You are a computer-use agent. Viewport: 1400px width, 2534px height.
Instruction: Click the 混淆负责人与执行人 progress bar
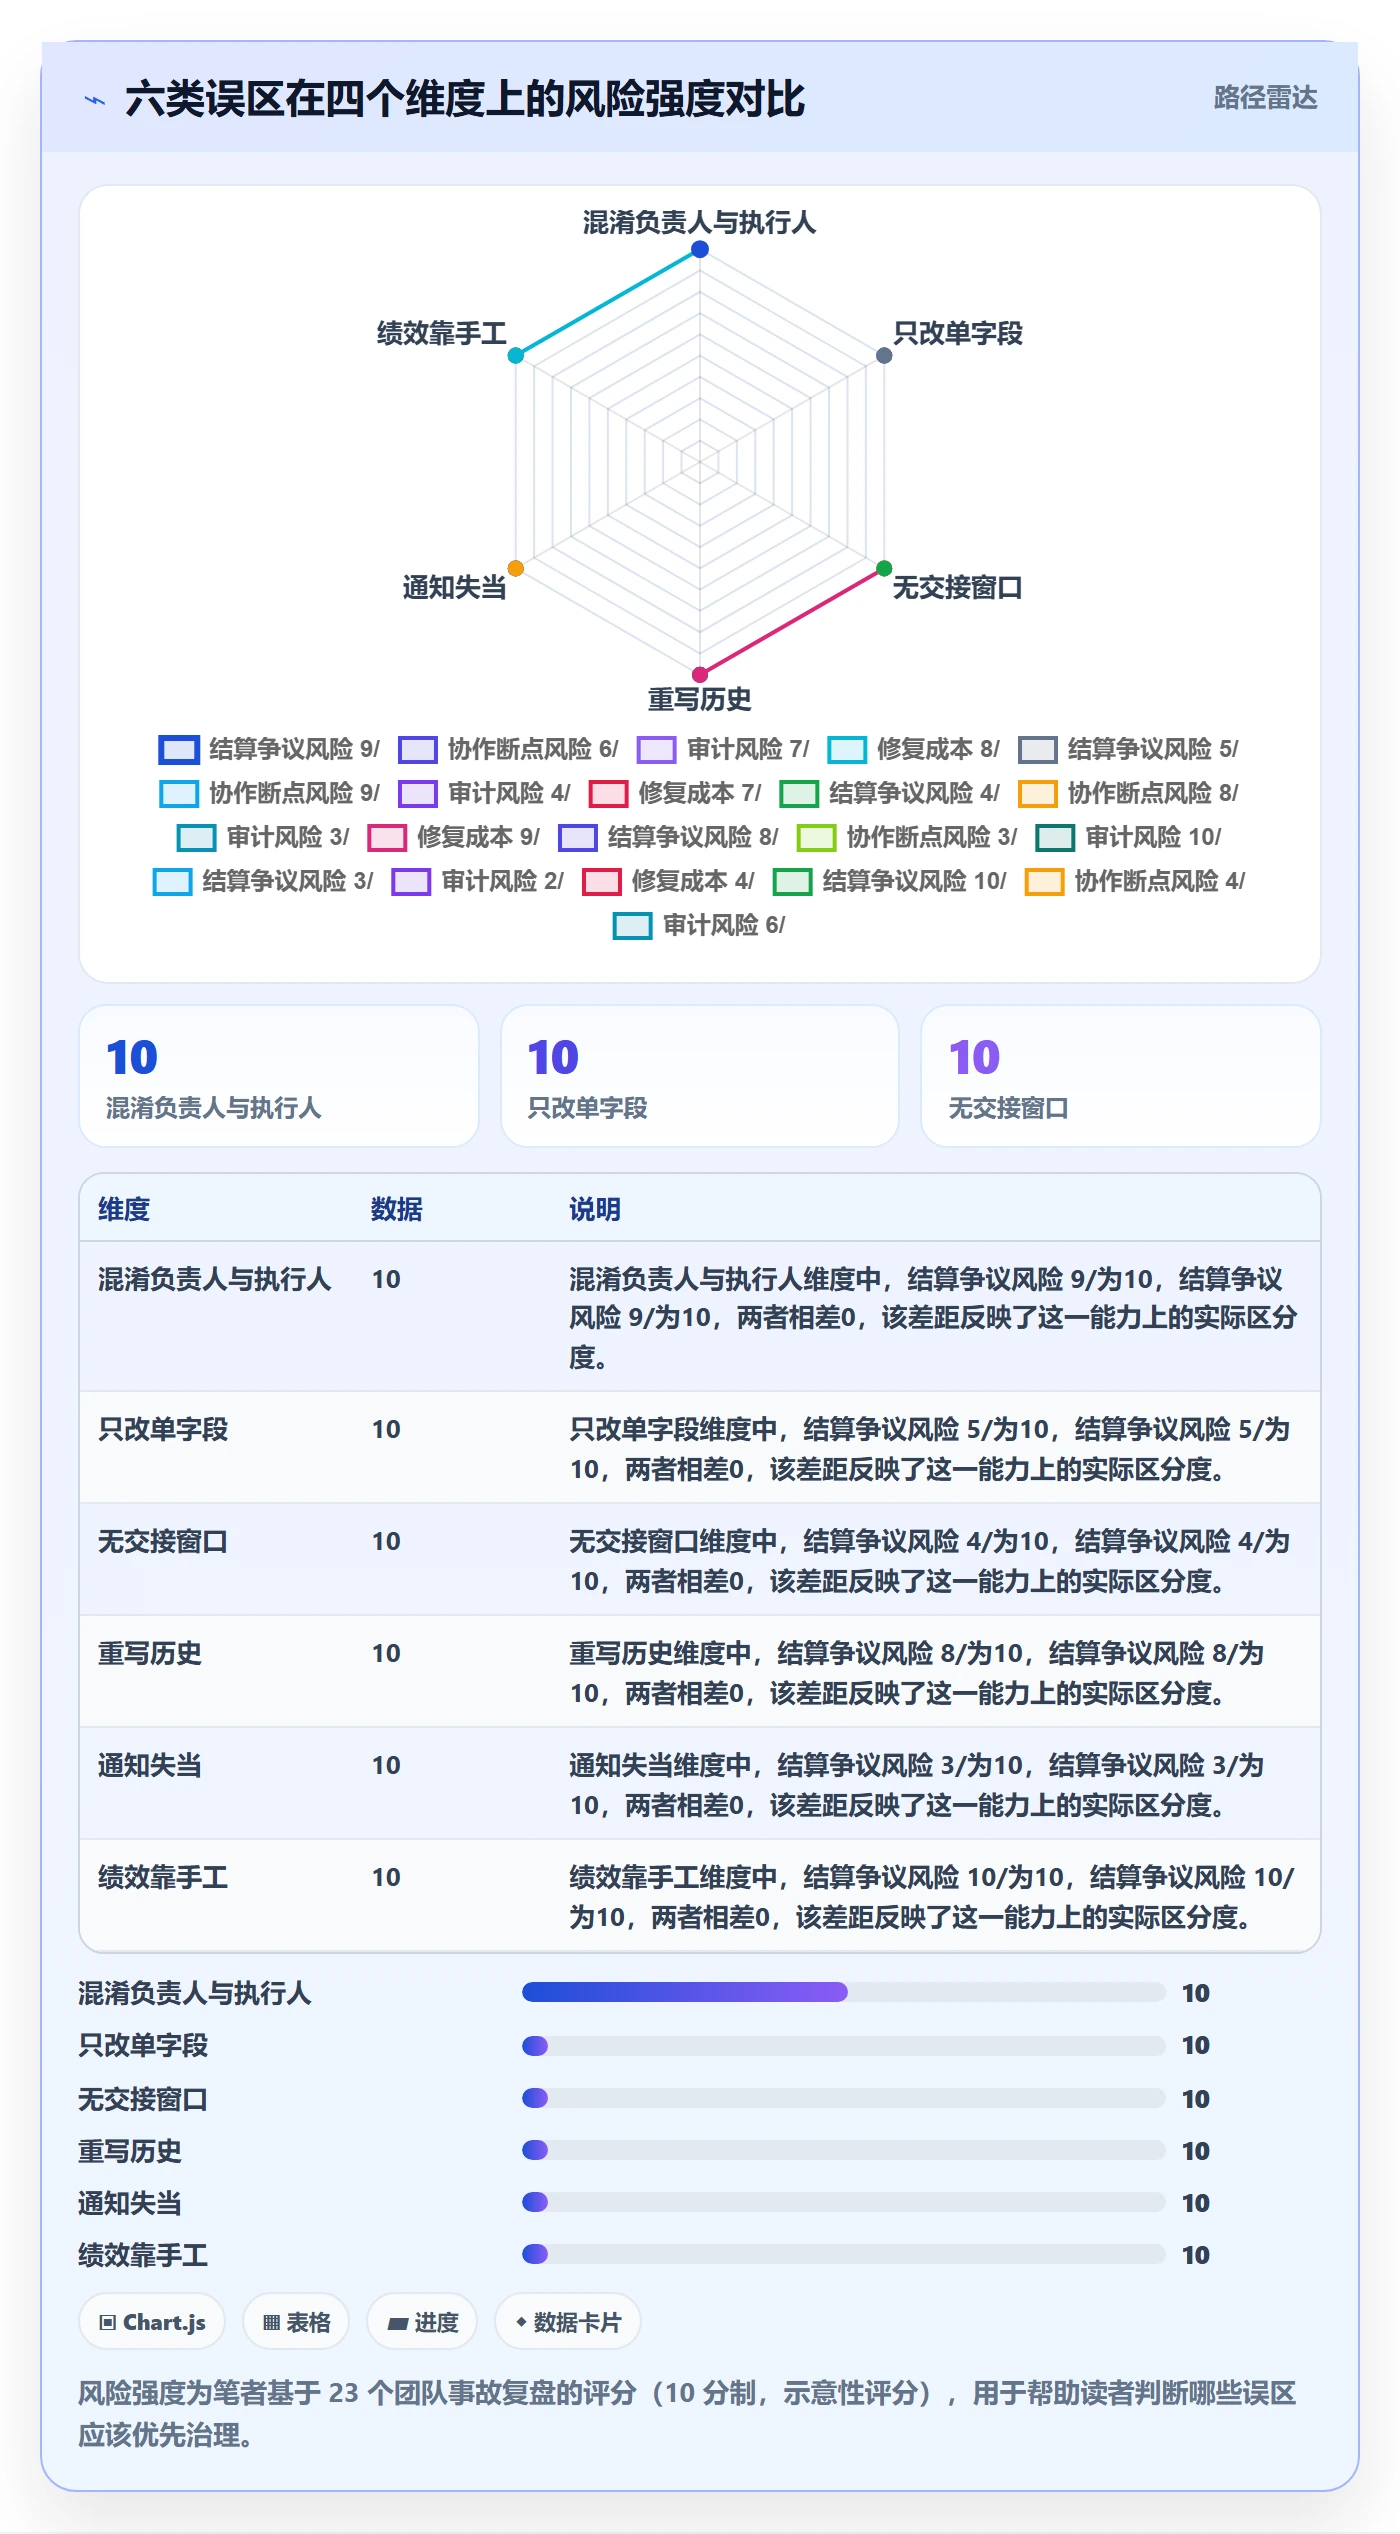(x=843, y=1992)
